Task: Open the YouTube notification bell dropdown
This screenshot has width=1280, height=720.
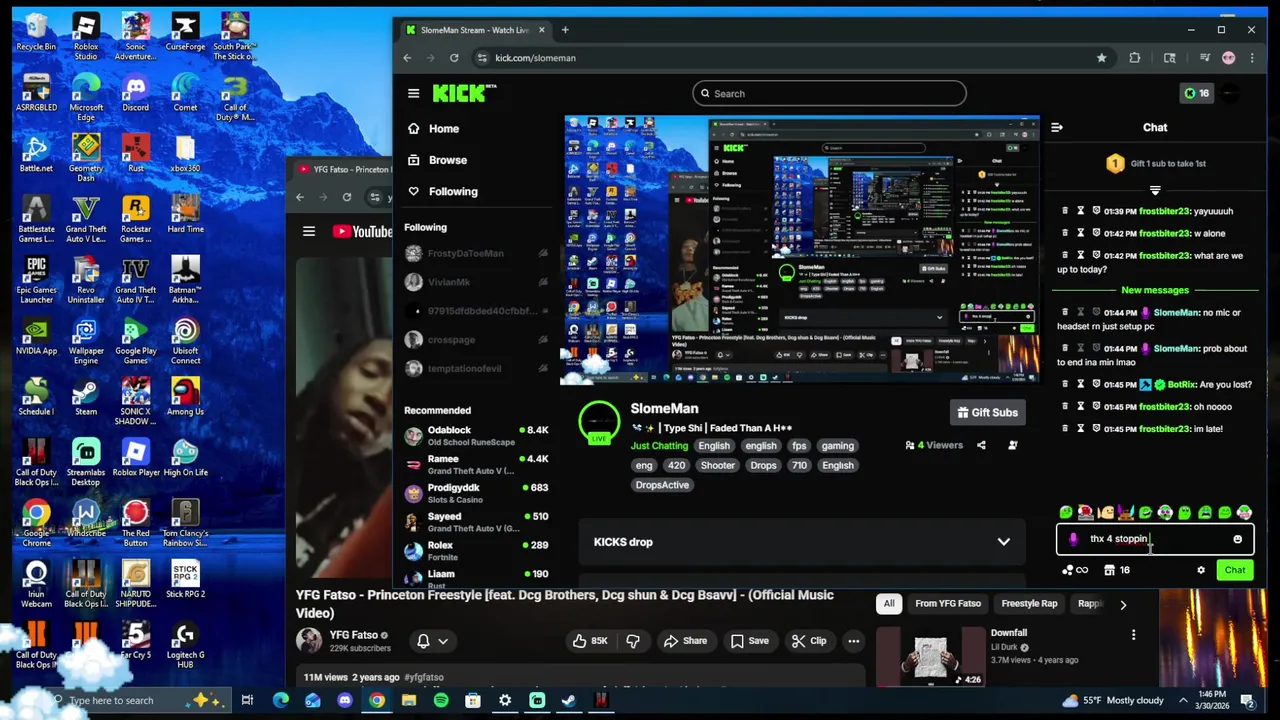Action: coord(431,641)
